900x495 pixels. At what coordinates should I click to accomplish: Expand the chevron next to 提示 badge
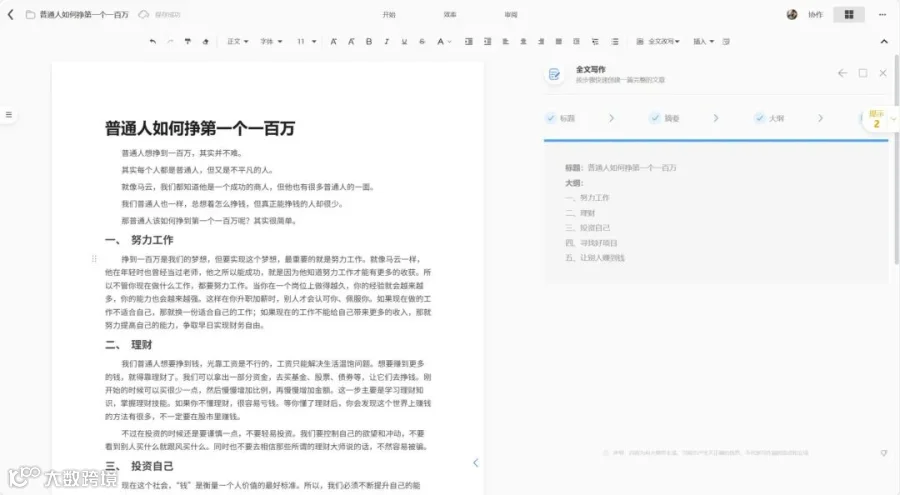click(893, 119)
